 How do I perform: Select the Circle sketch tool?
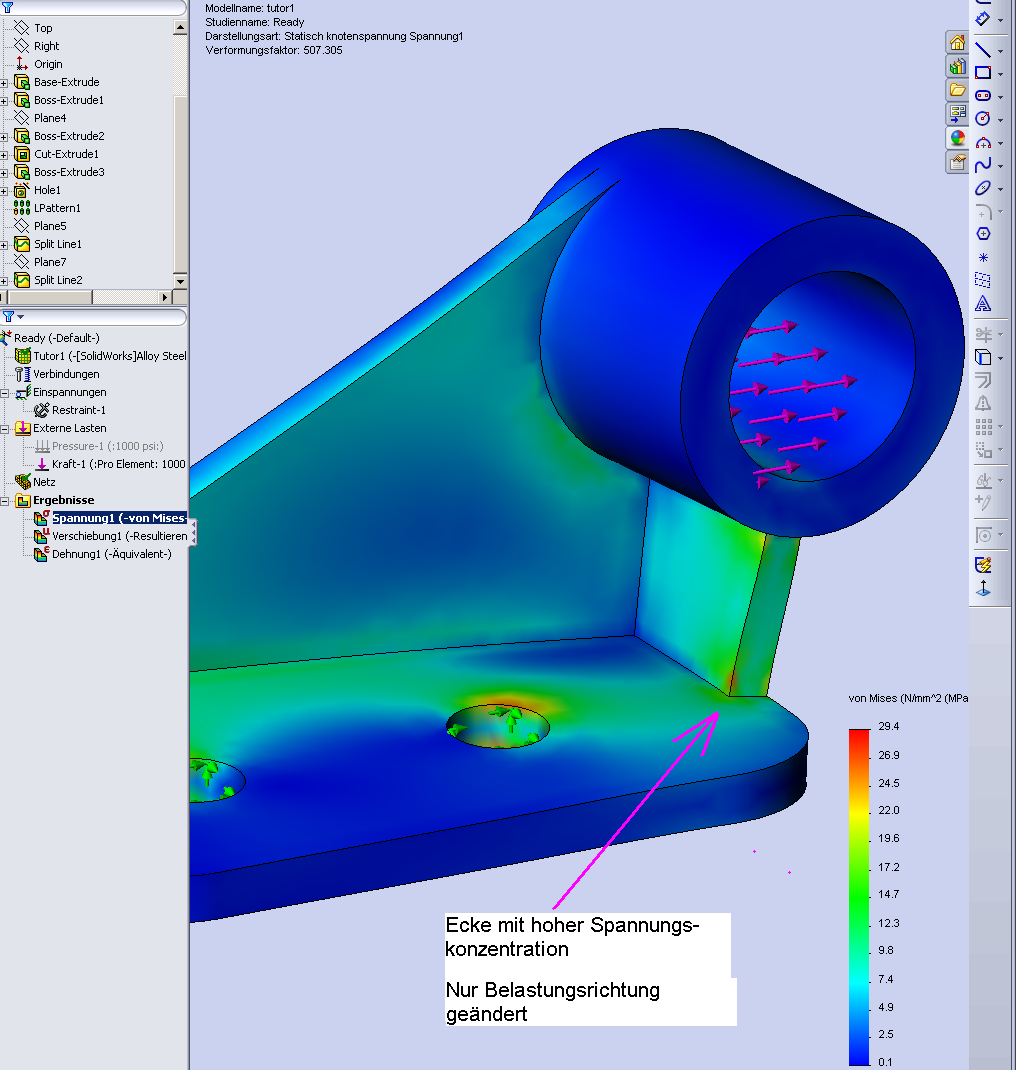pyautogui.click(x=983, y=119)
